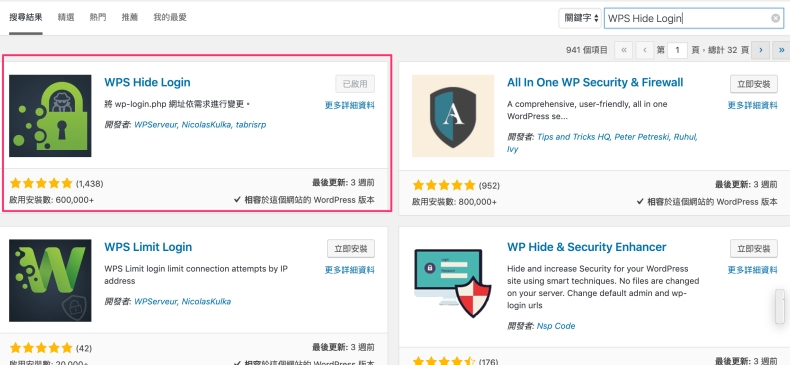Open Peter Petreski developer link

(x=642, y=137)
